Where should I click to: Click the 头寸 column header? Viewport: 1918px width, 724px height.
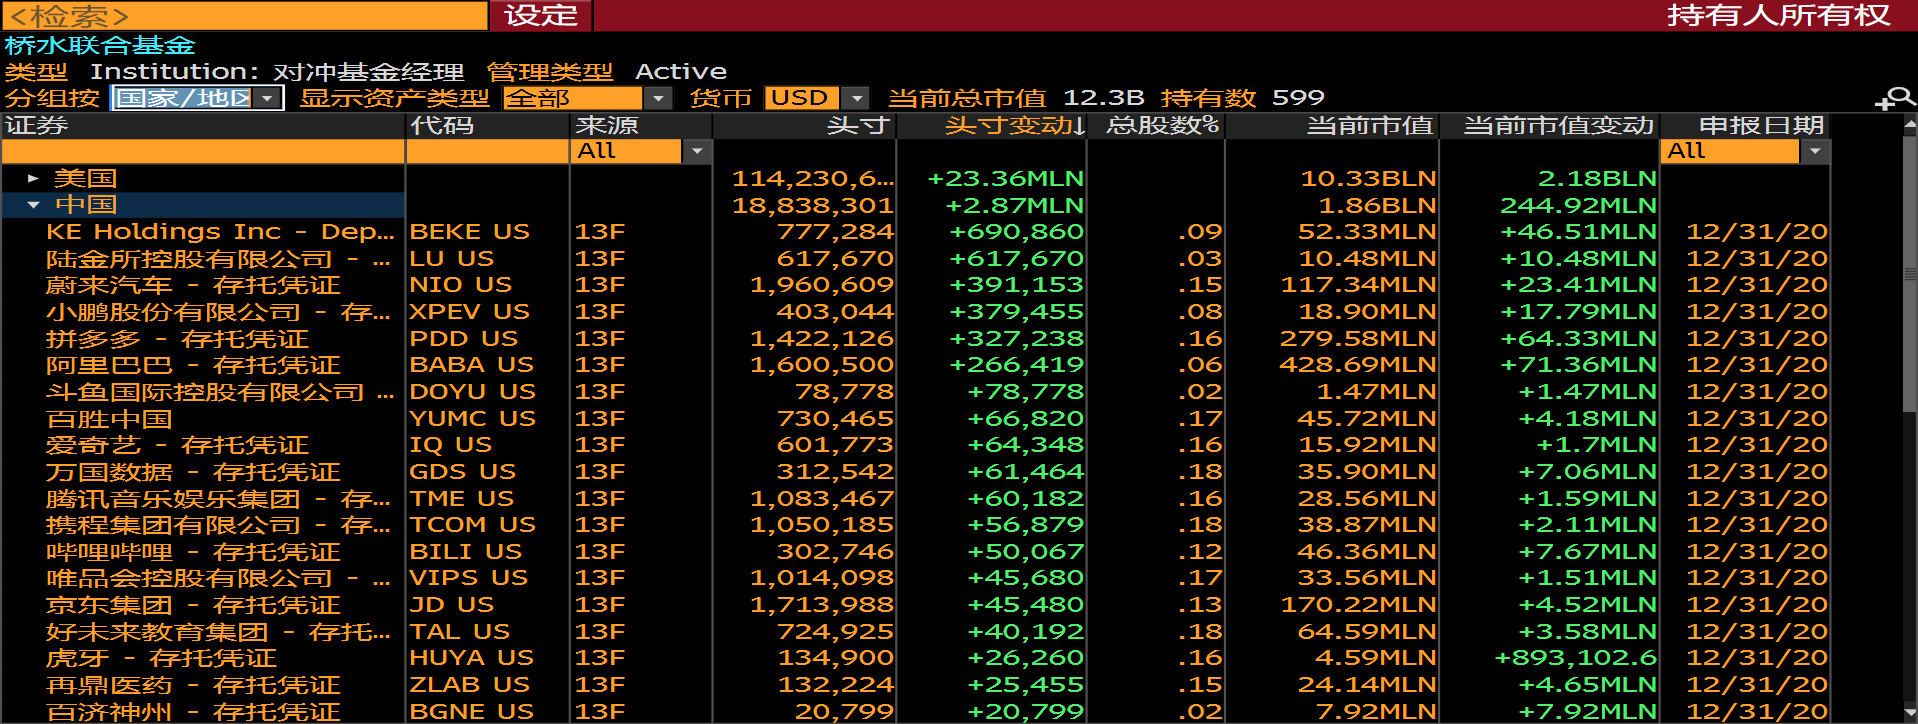point(804,125)
